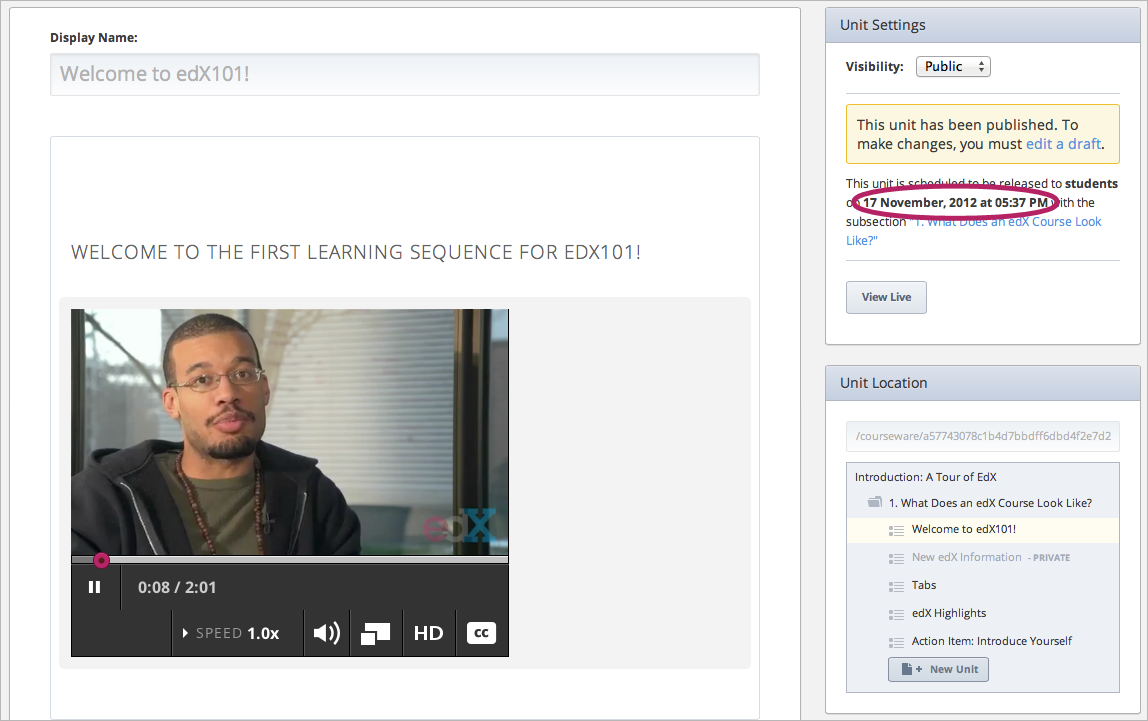Click the New Unit button
Screen dimensions: 1148x721
click(938, 669)
